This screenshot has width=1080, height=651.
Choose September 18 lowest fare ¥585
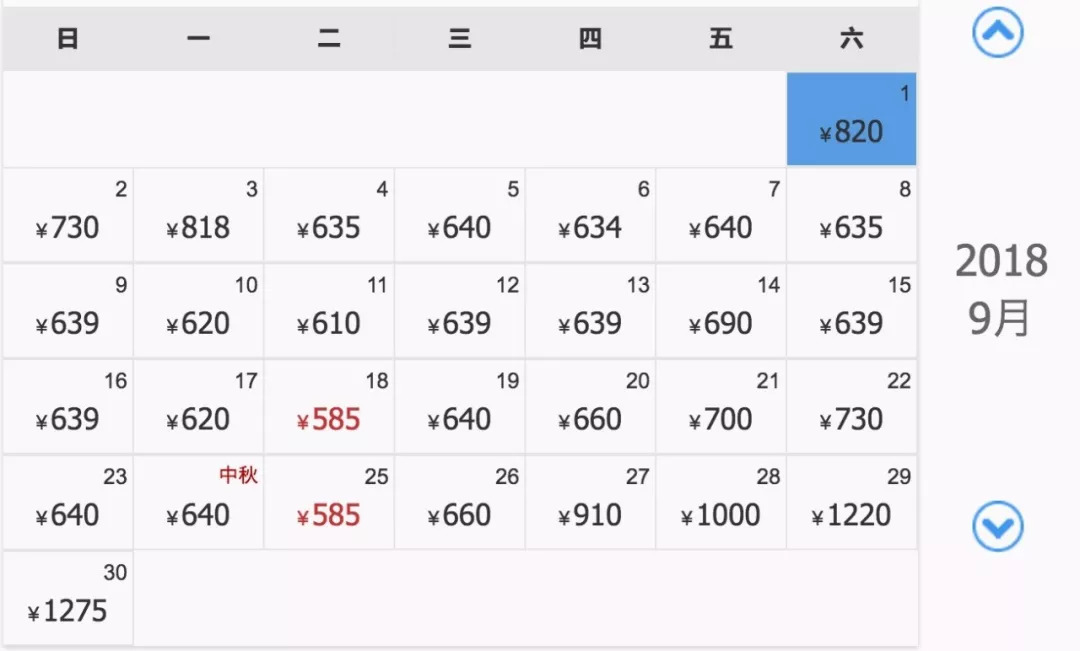[329, 406]
